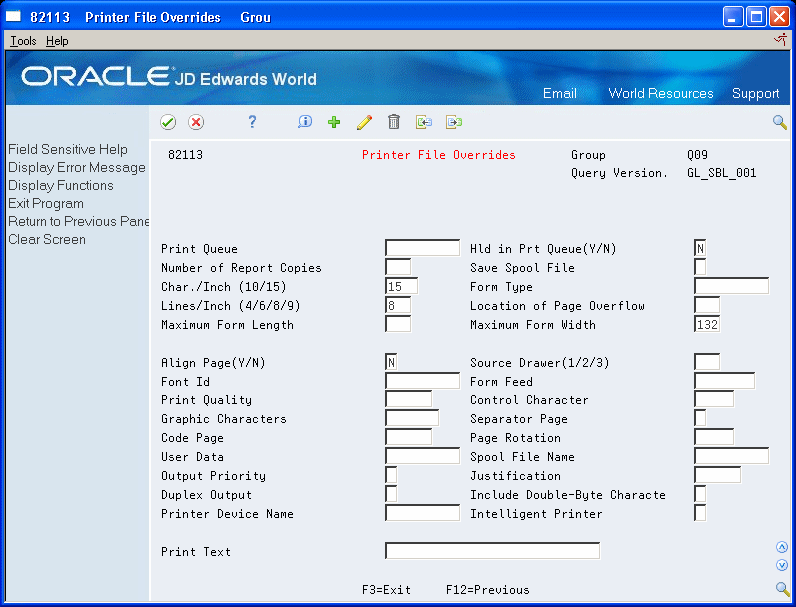The height and width of the screenshot is (607, 796).
Task: Click the Group value Q09
Action: click(697, 155)
